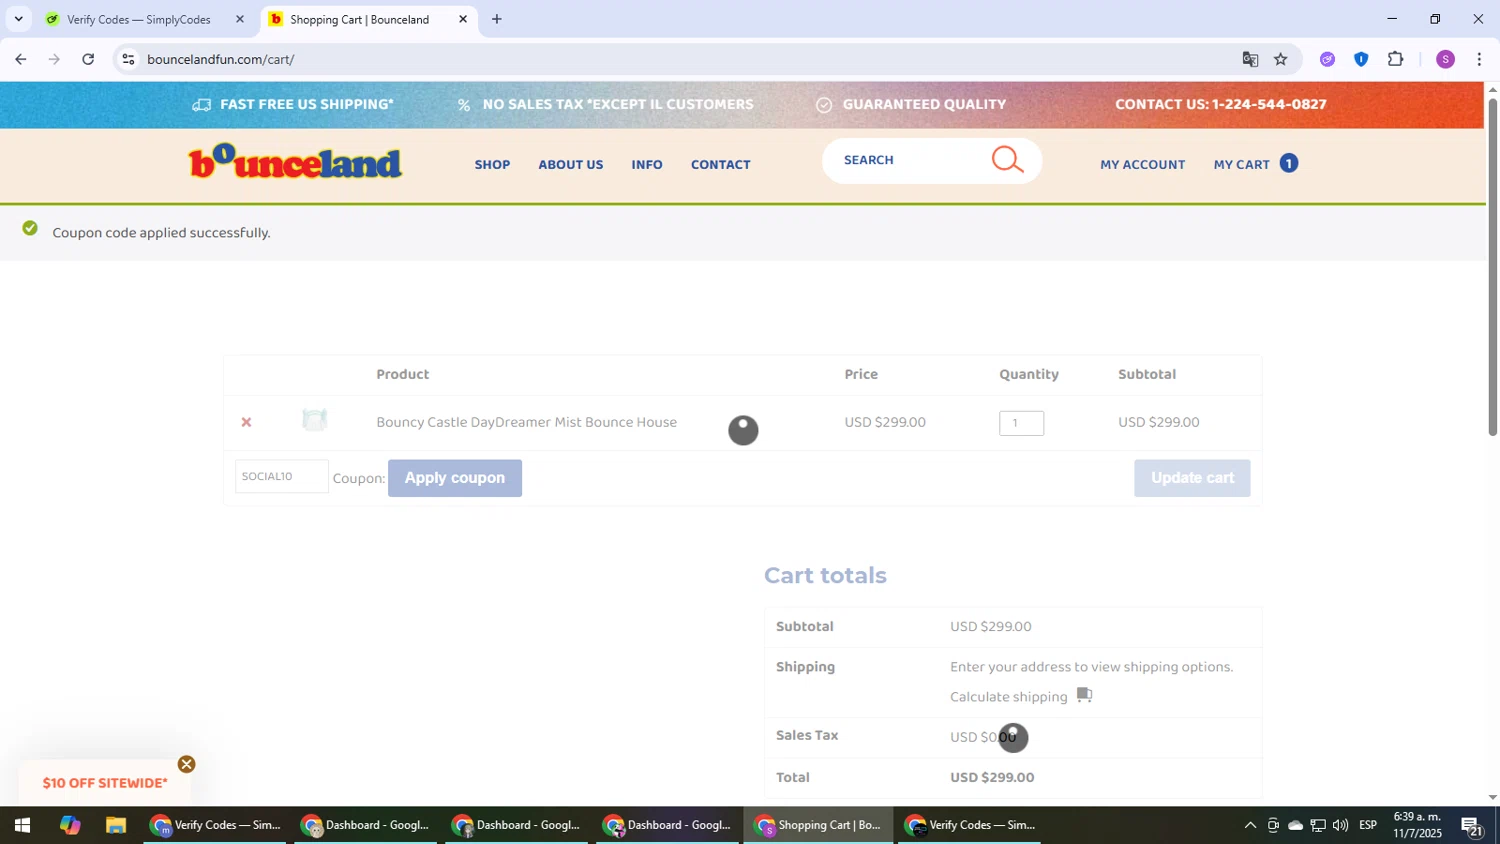
Task: Open the INFO menu
Action: 647,164
